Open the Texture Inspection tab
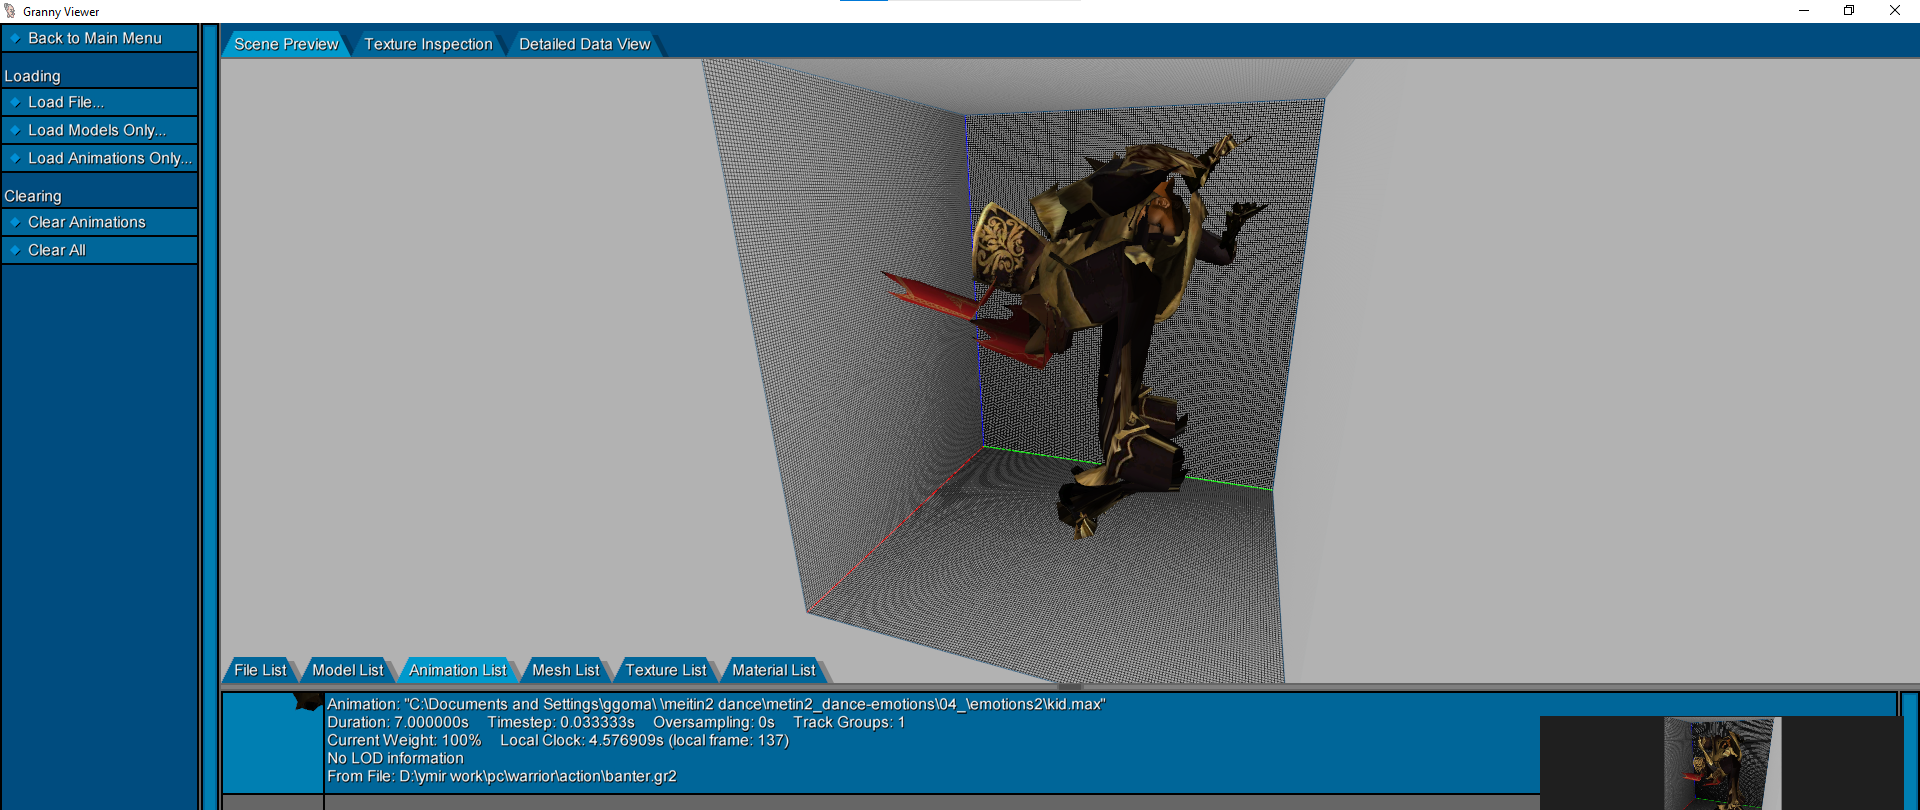Screen dimensions: 1920x810 coord(428,44)
